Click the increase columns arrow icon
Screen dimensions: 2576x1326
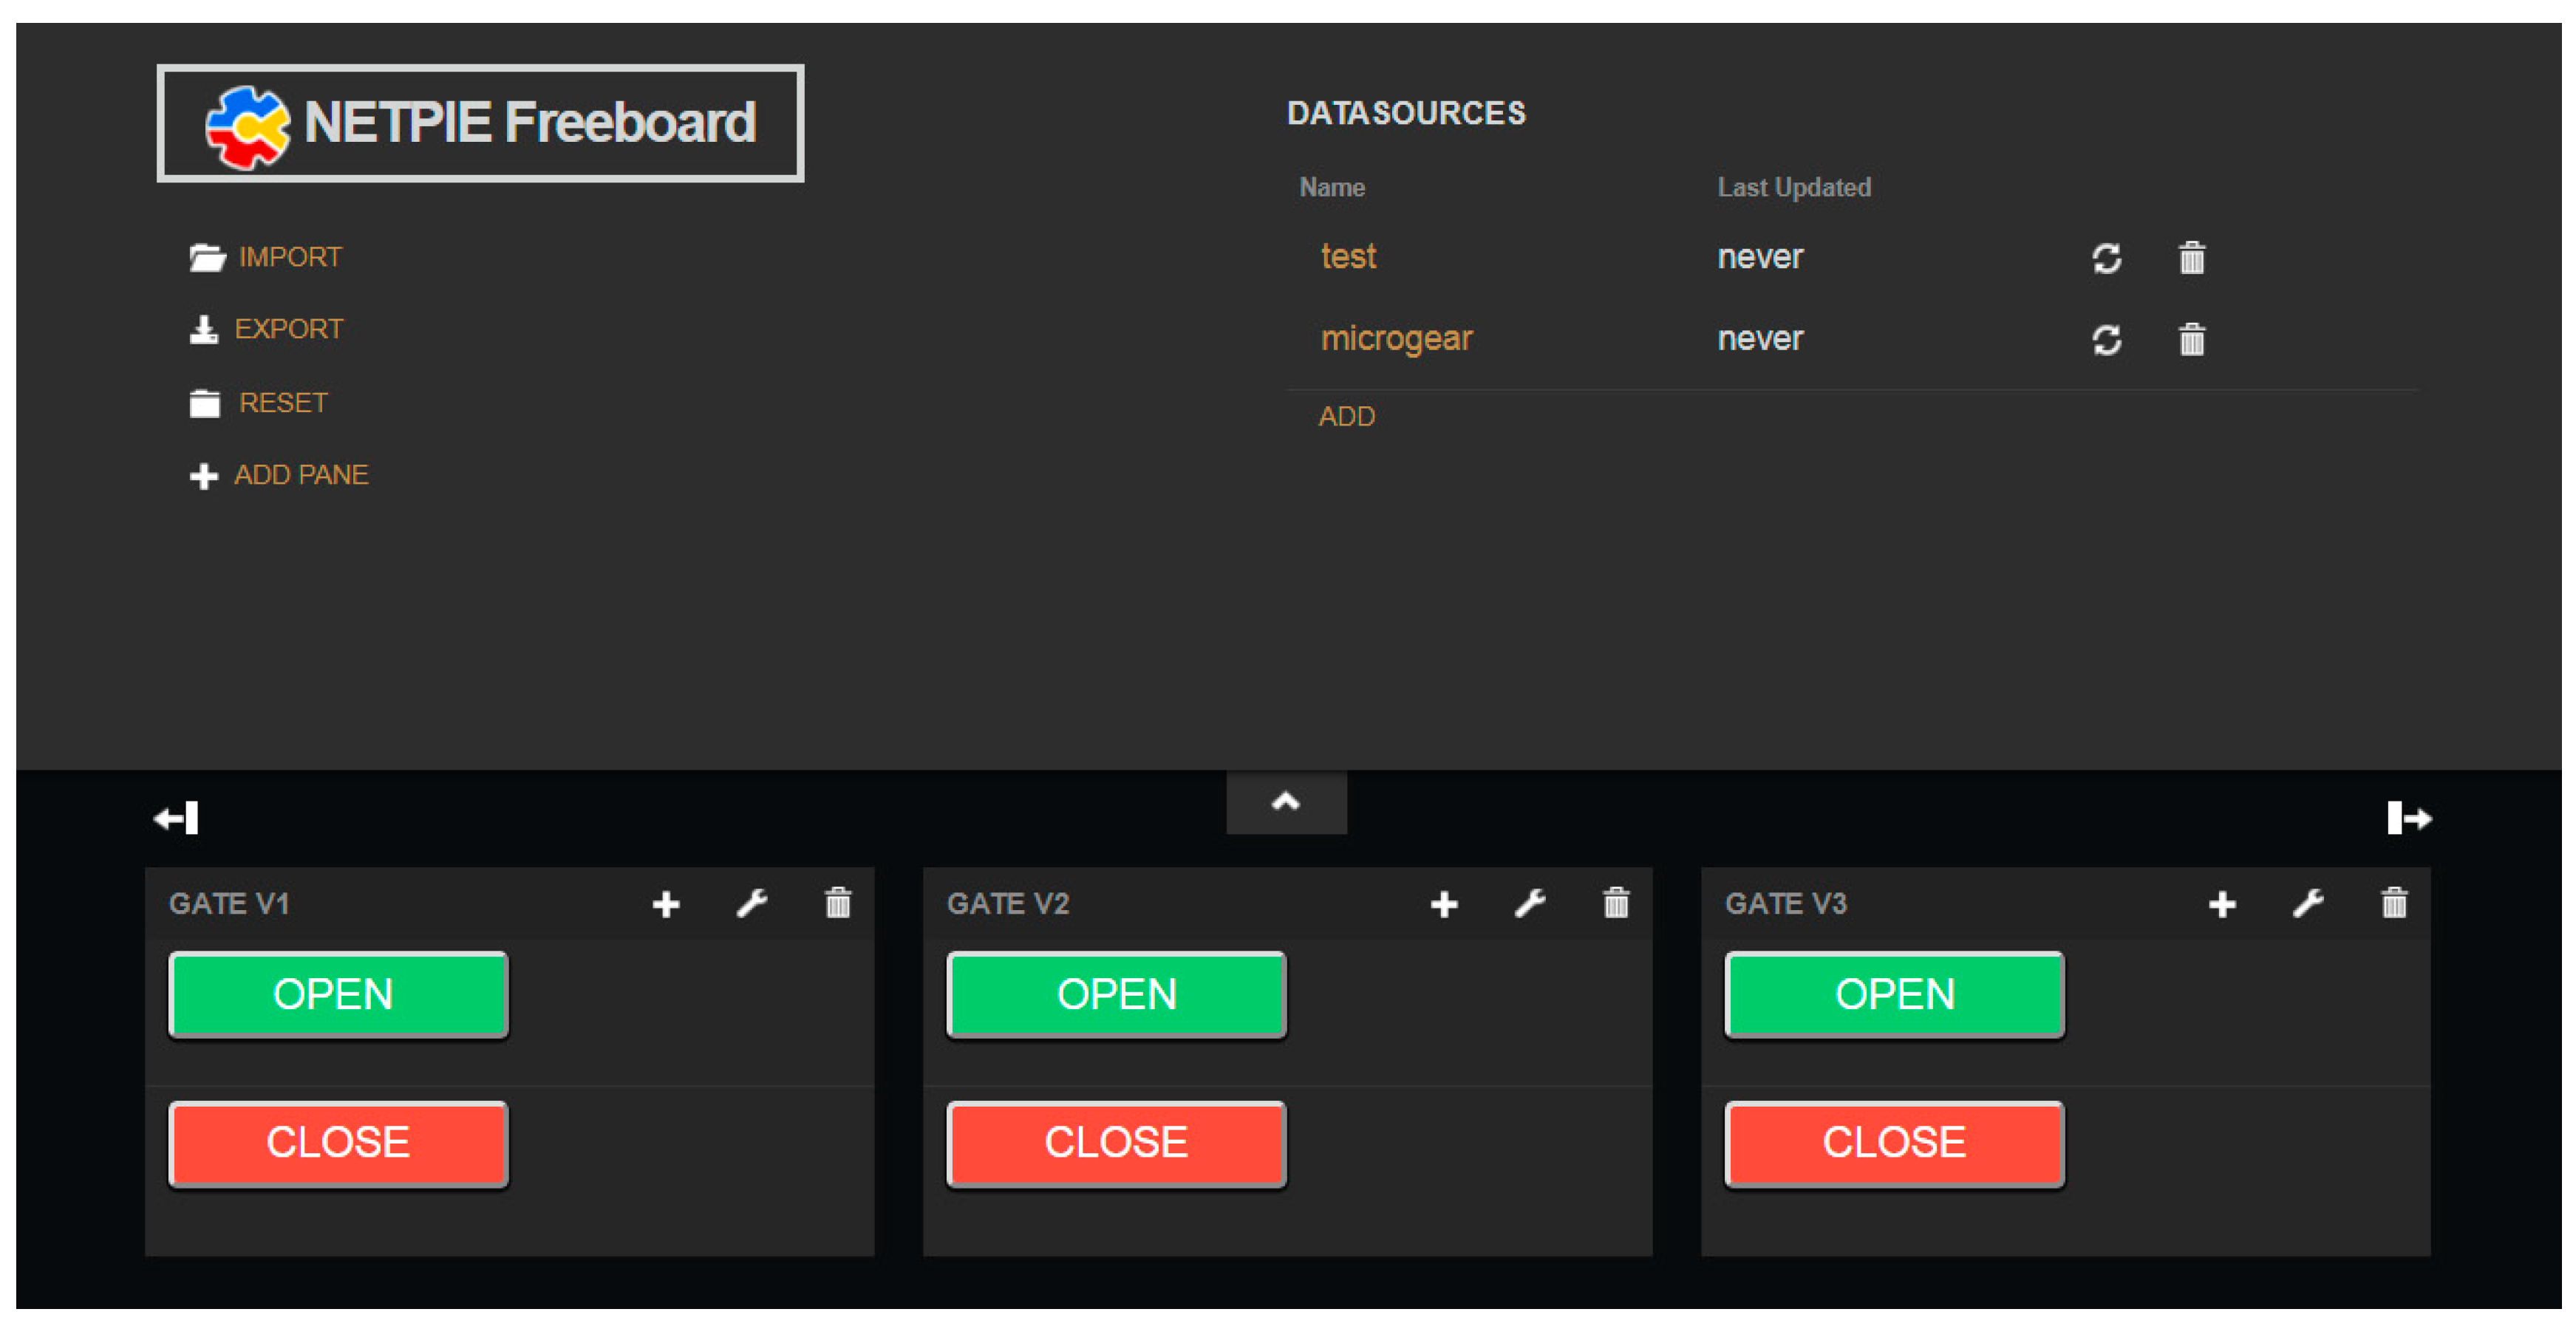coord(2409,818)
